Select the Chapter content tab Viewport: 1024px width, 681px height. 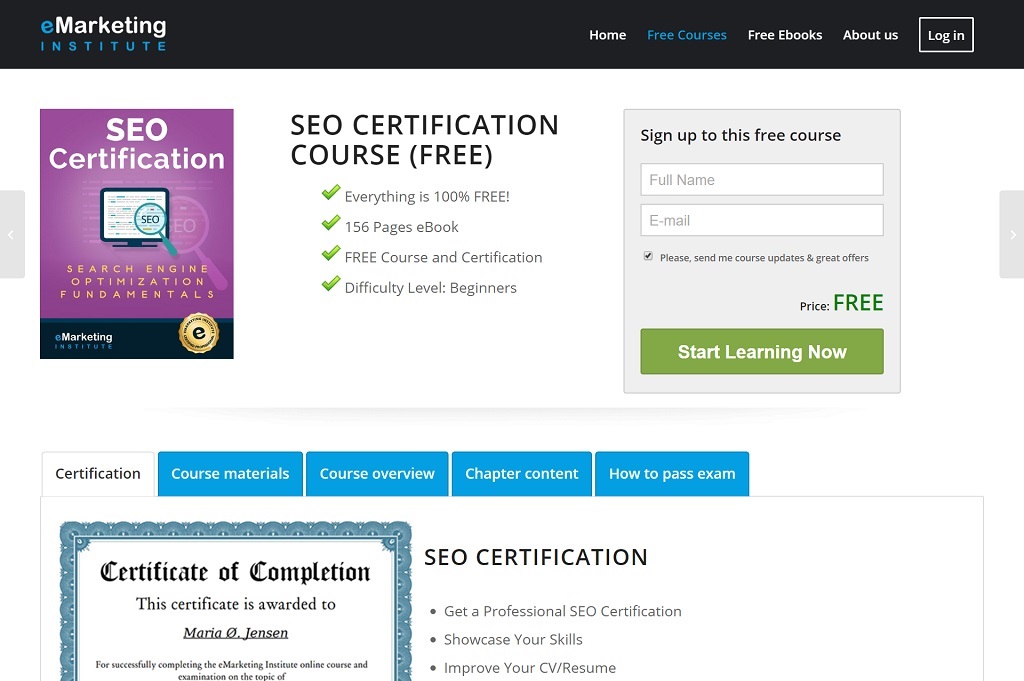click(521, 473)
